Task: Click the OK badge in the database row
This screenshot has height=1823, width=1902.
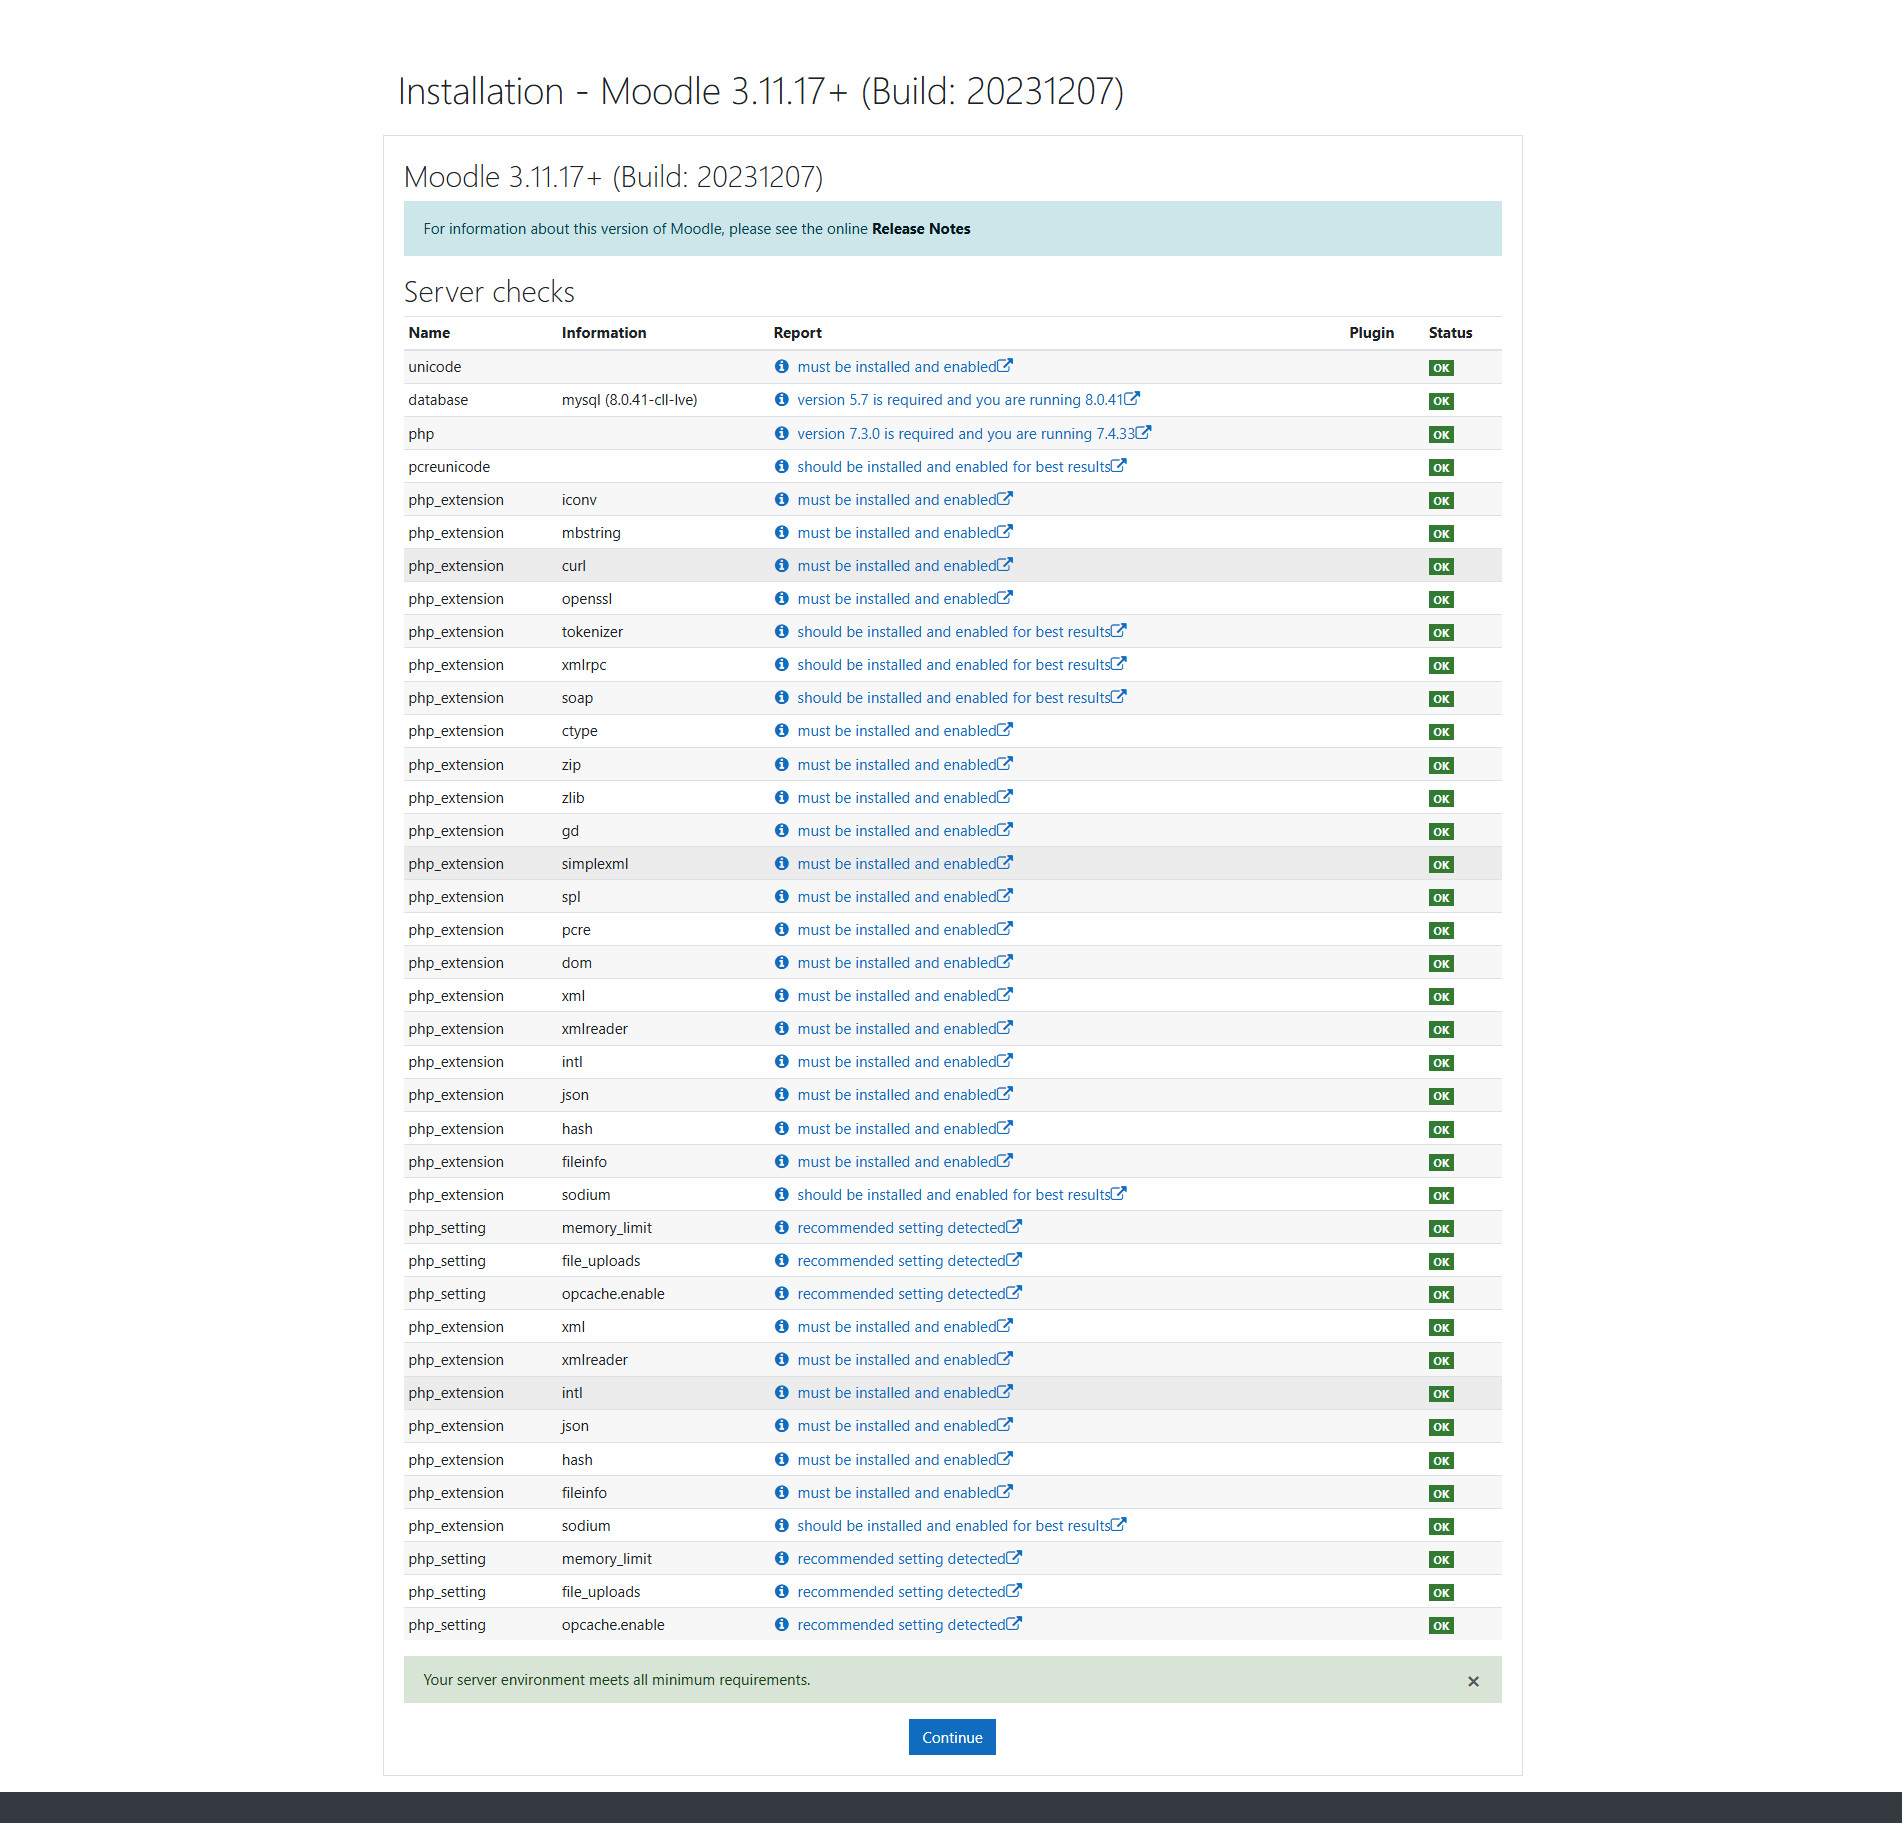Action: pyautogui.click(x=1440, y=400)
